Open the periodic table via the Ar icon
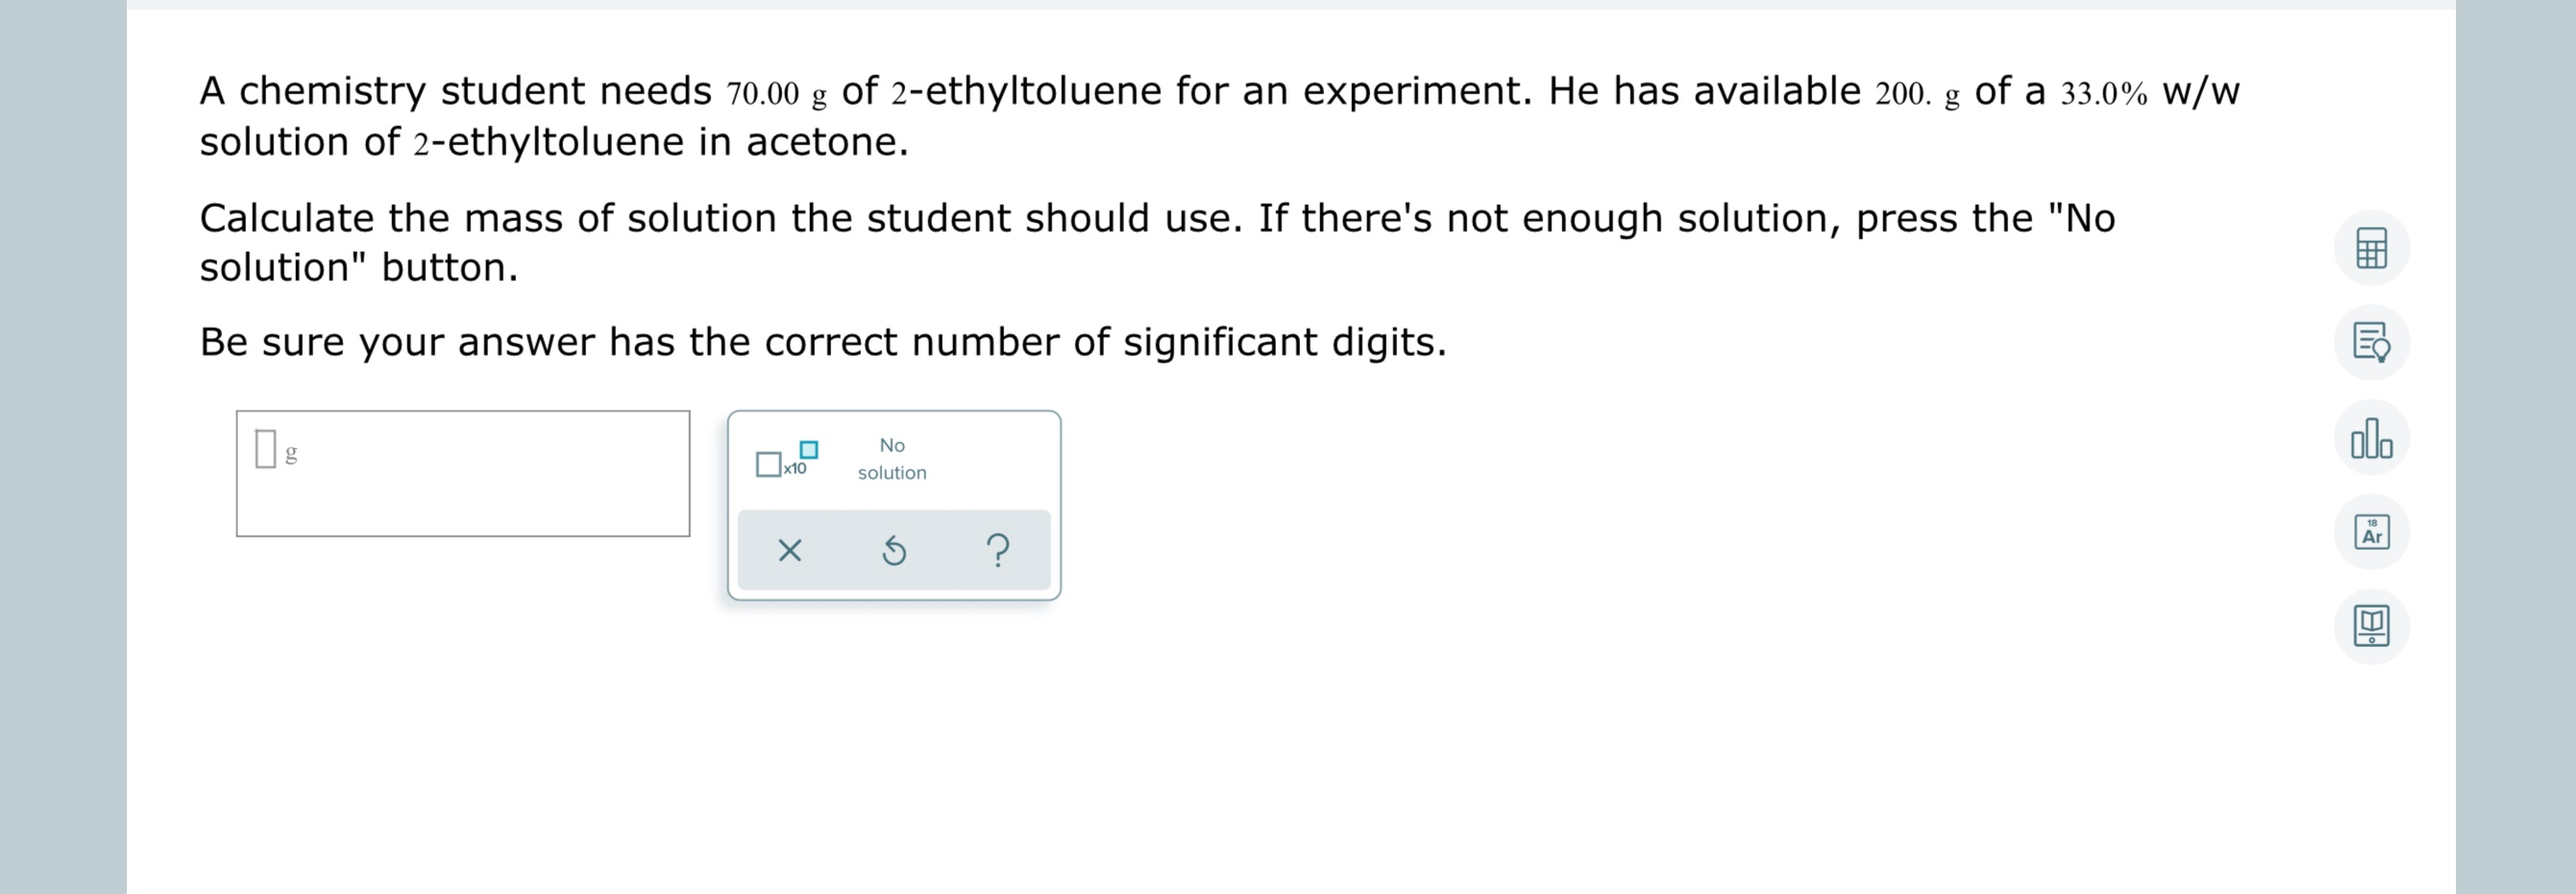This screenshot has height=894, width=2576. point(2371,531)
